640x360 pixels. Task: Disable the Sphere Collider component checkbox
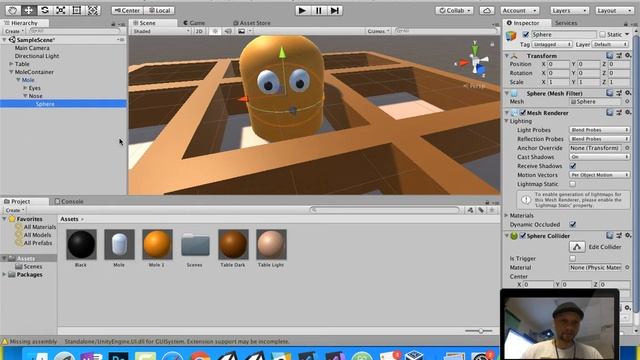pos(522,236)
